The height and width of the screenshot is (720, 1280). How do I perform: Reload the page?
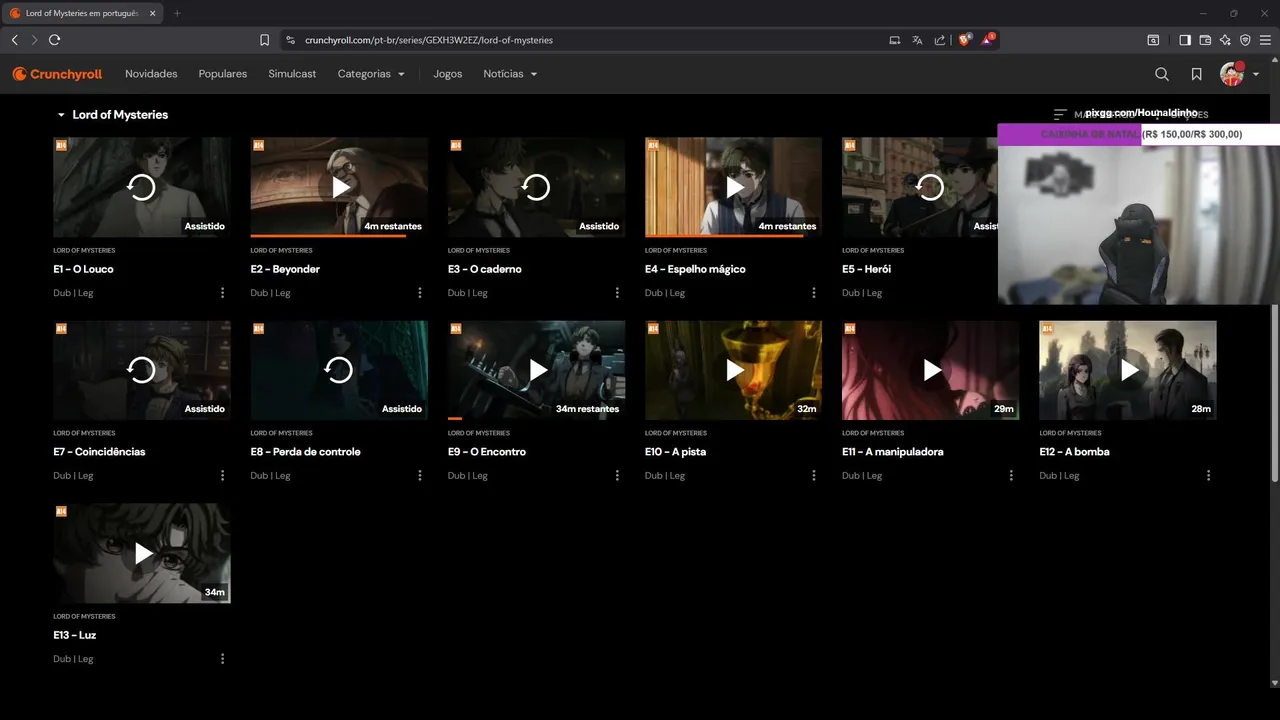pyautogui.click(x=54, y=40)
